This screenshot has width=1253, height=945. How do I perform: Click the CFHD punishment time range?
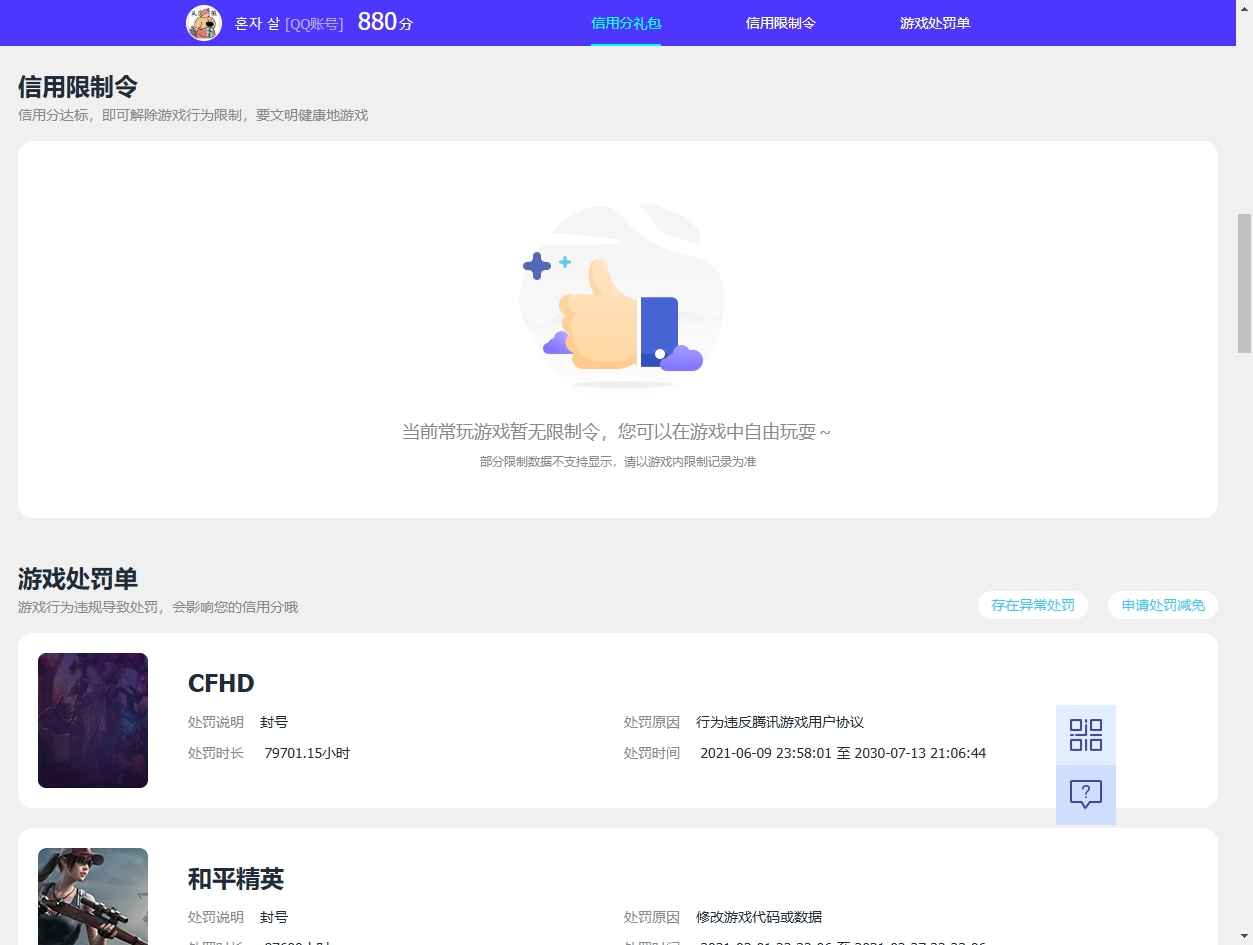(843, 753)
